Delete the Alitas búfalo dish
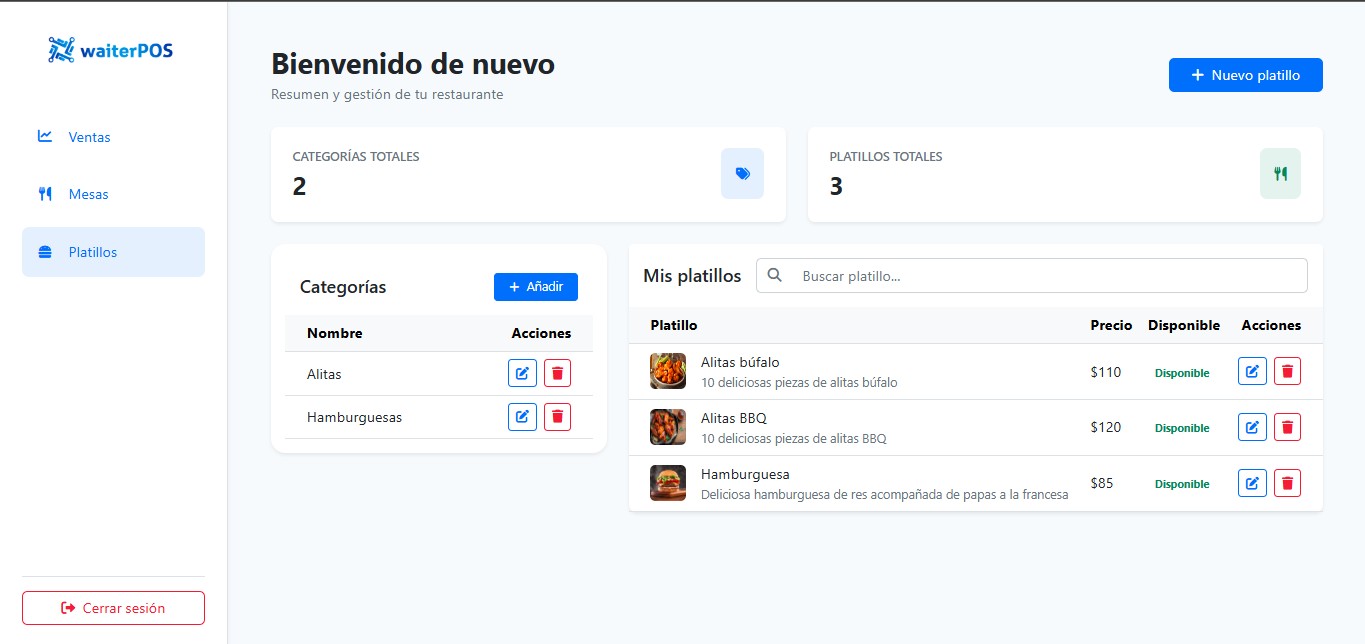1365x644 pixels. point(1287,371)
